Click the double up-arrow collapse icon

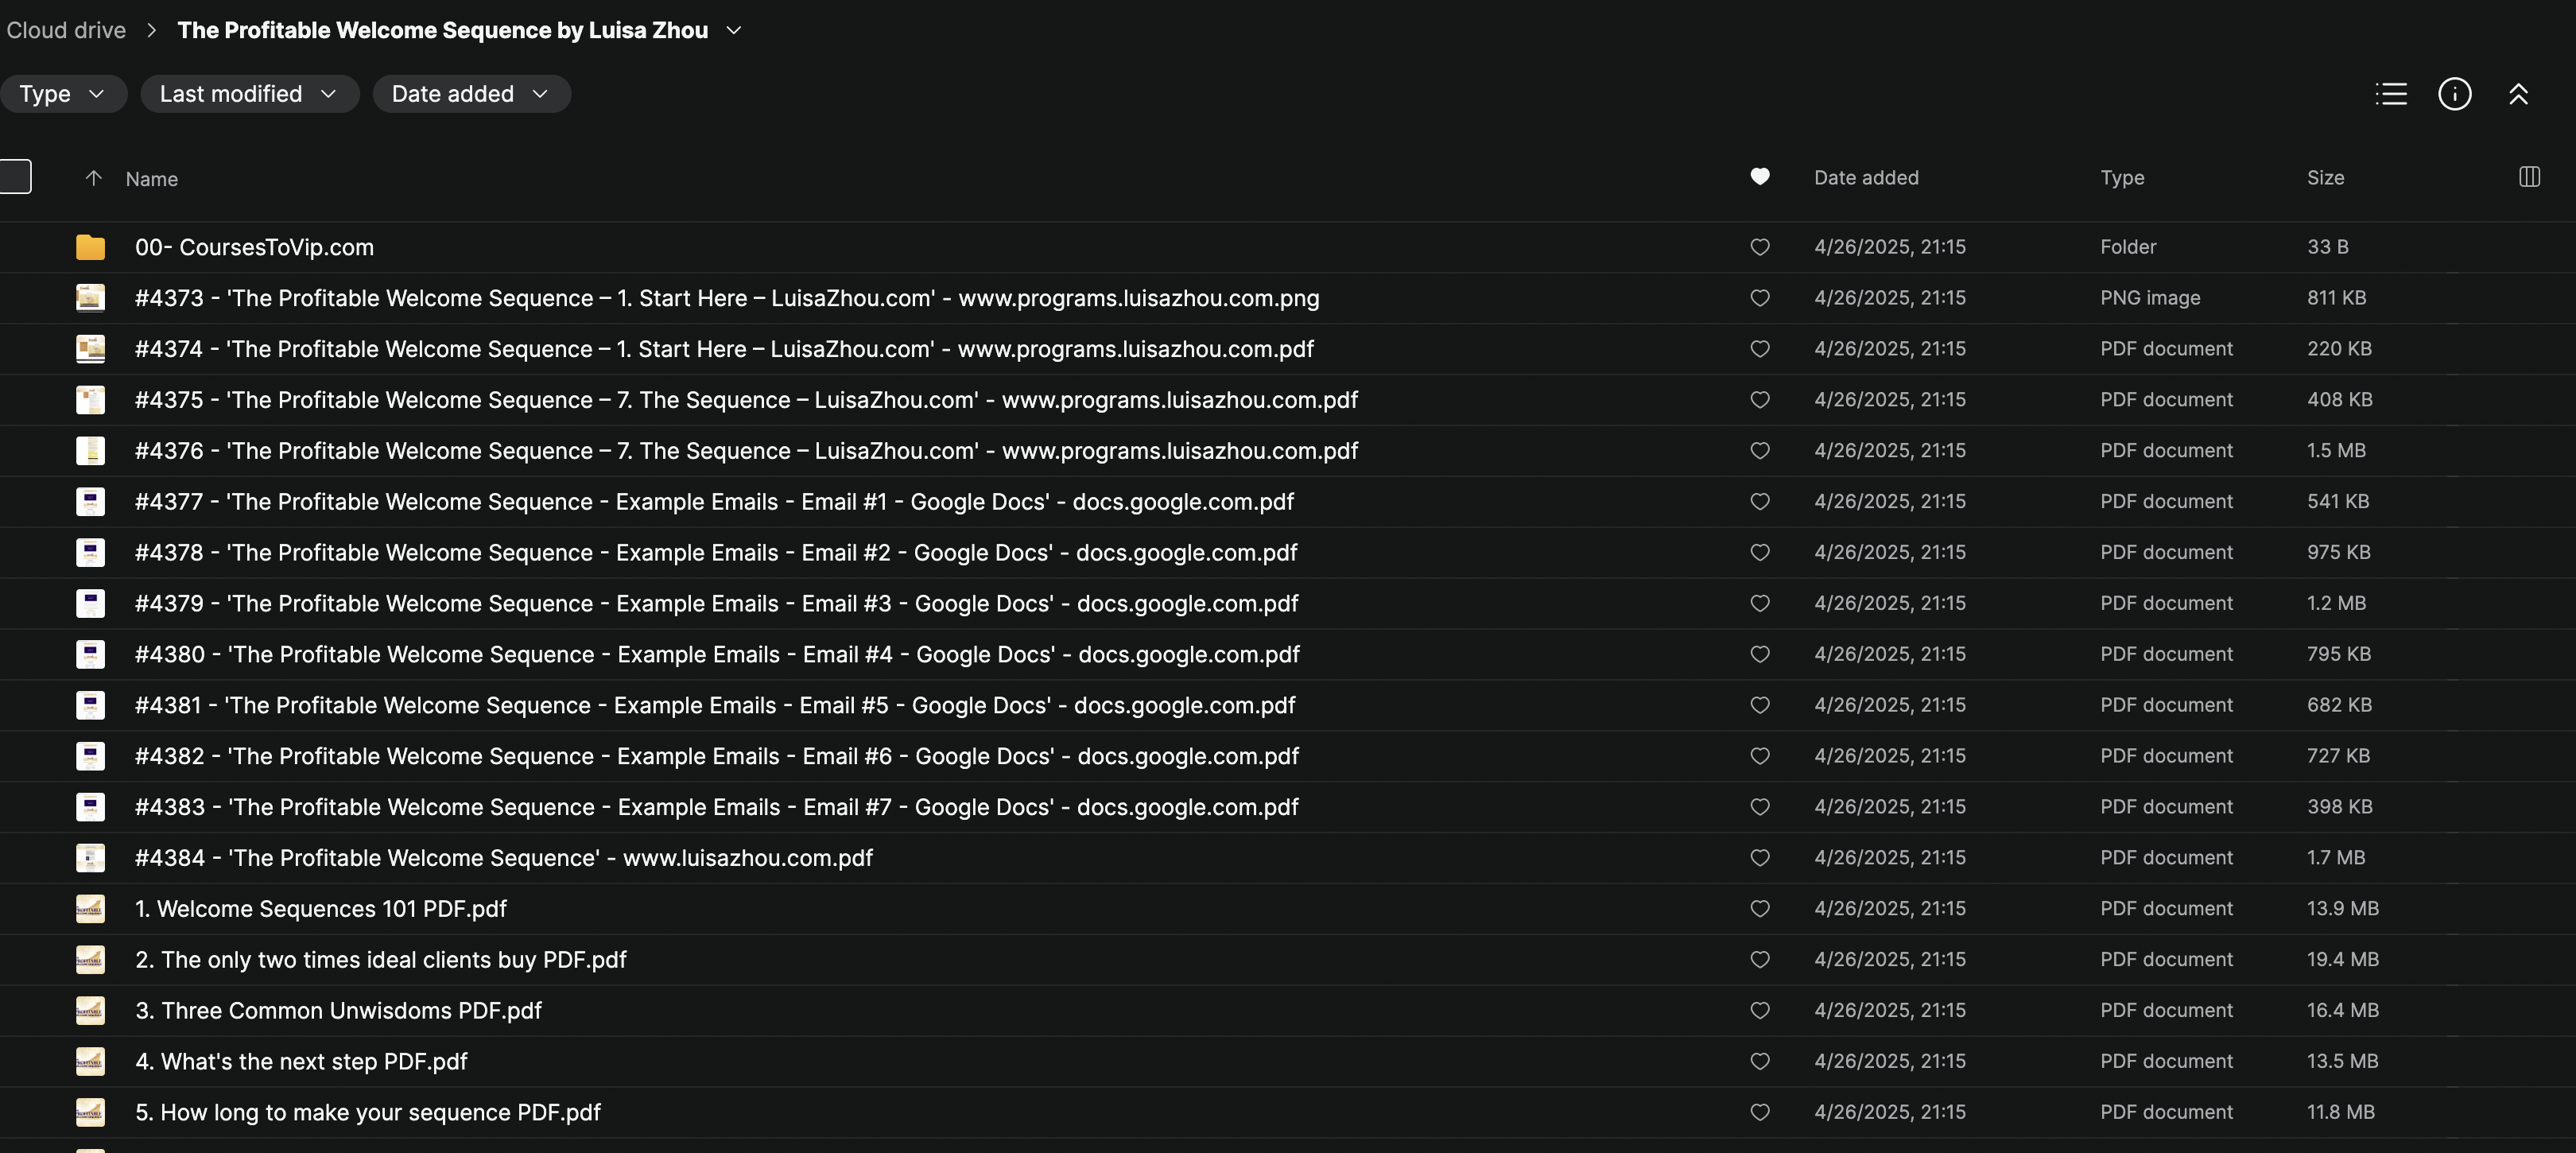[2518, 94]
